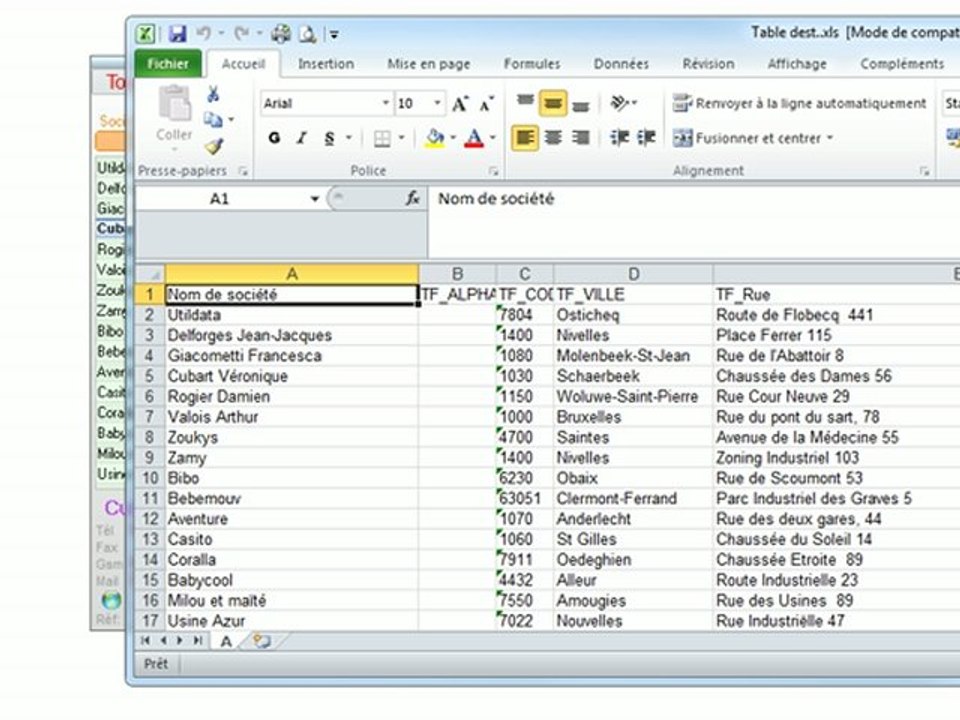
Task: Toggle bold (G) formatting
Action: [x=274, y=138]
